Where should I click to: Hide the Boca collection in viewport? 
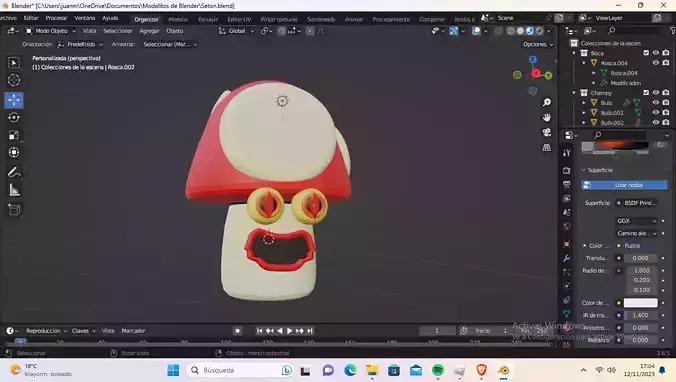[x=656, y=53]
